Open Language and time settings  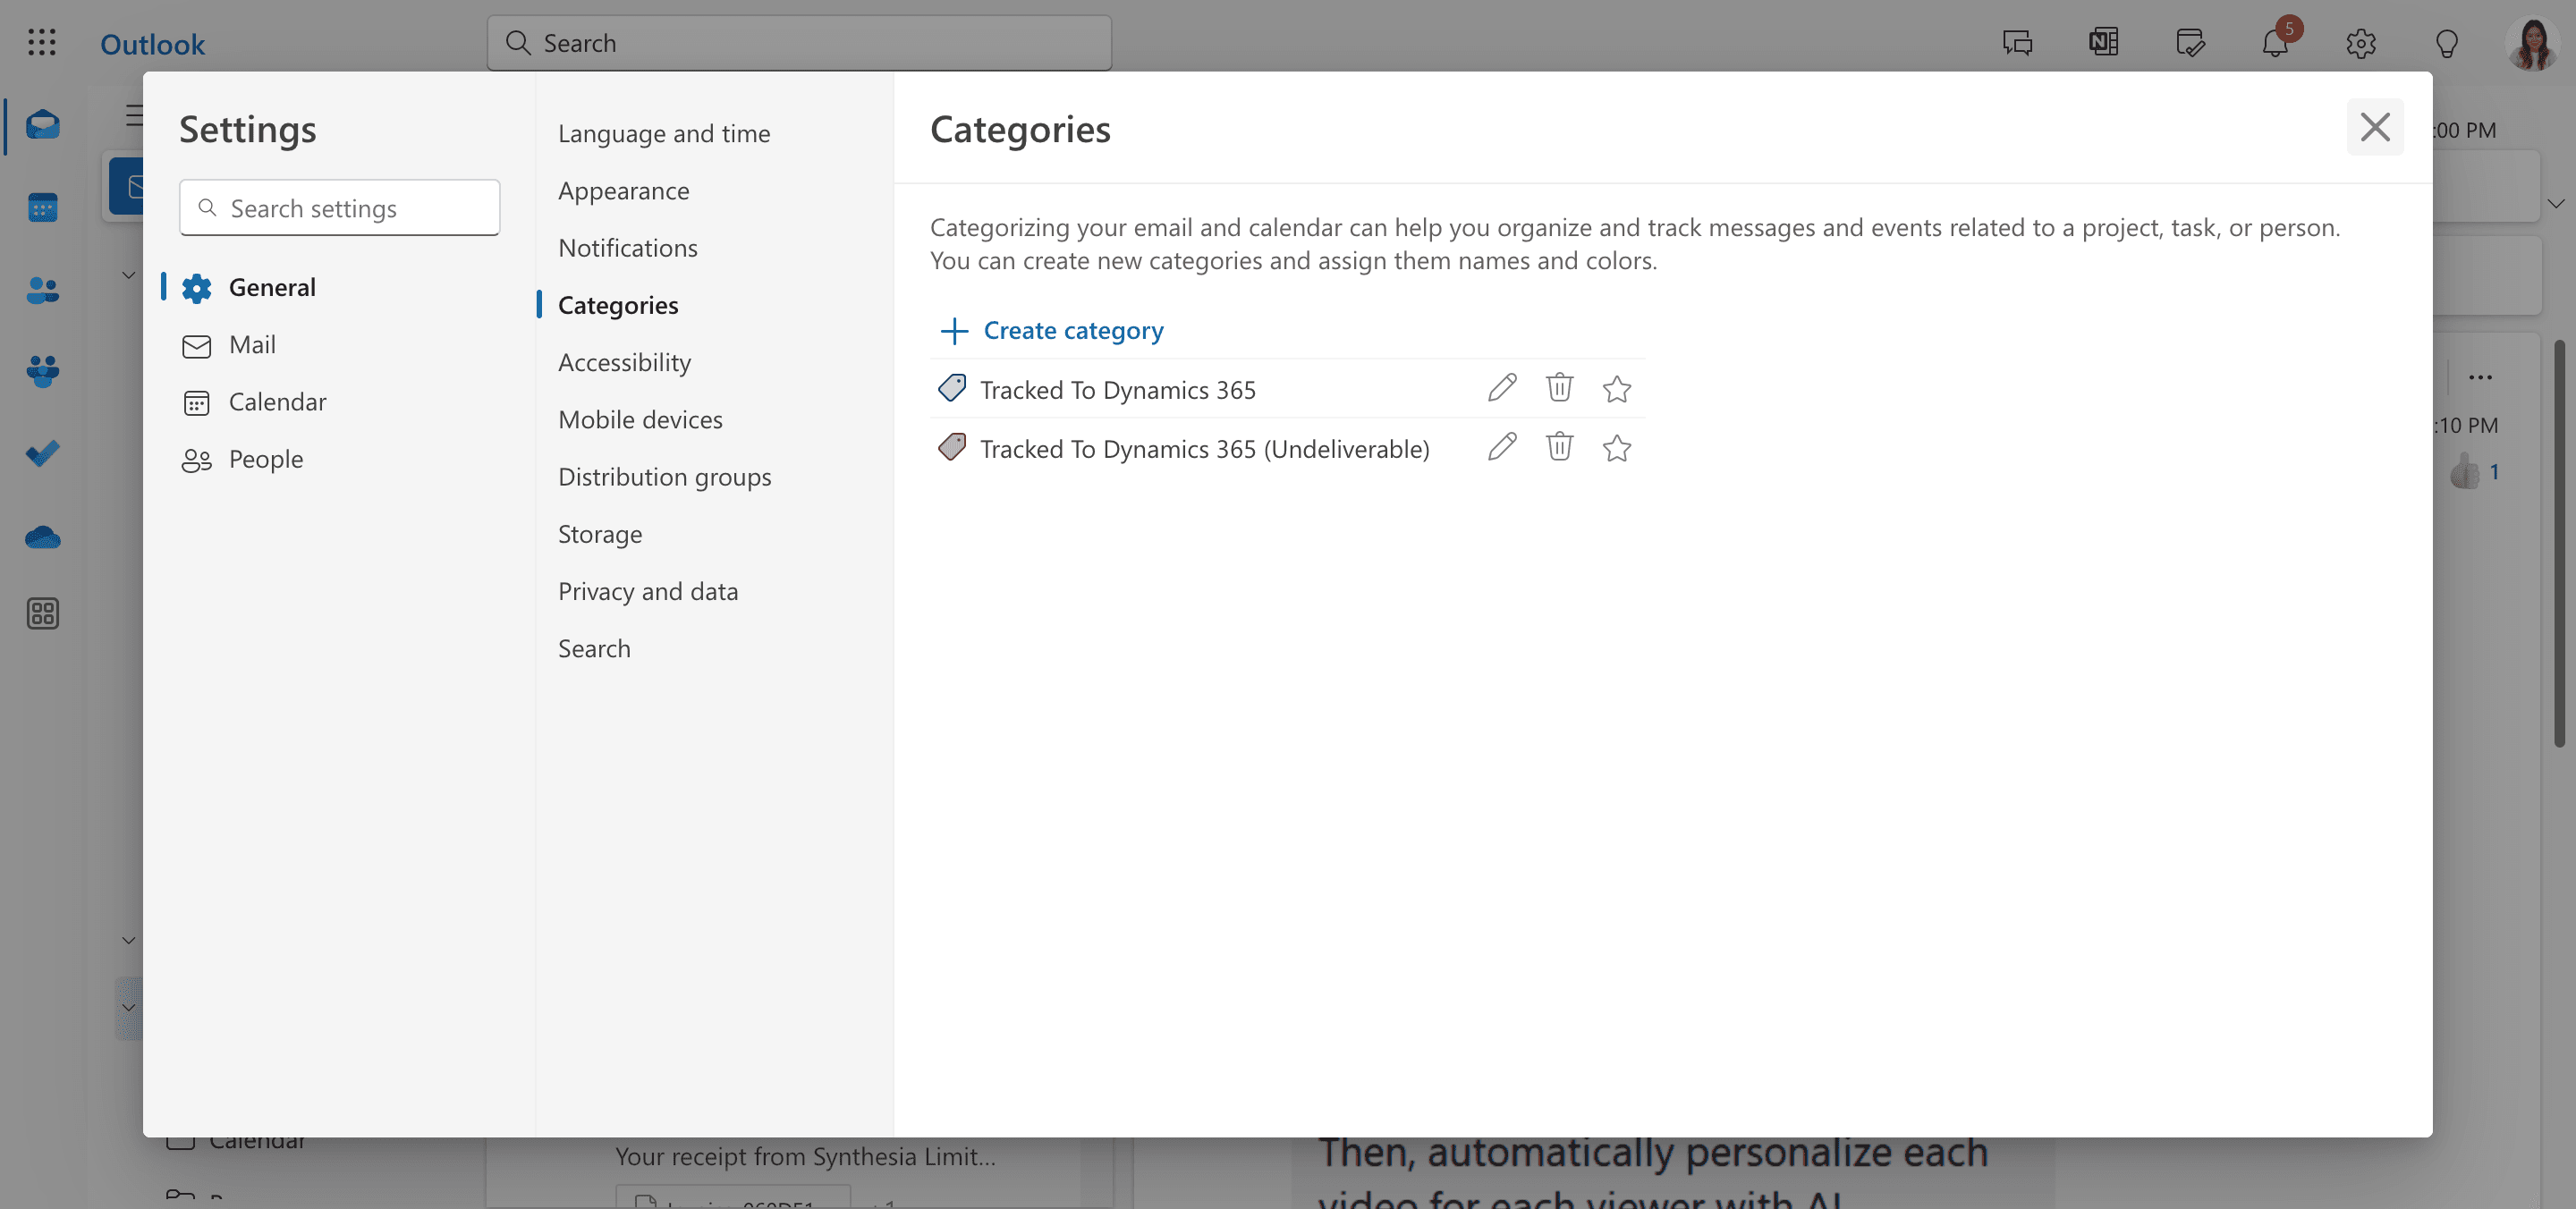[664, 133]
